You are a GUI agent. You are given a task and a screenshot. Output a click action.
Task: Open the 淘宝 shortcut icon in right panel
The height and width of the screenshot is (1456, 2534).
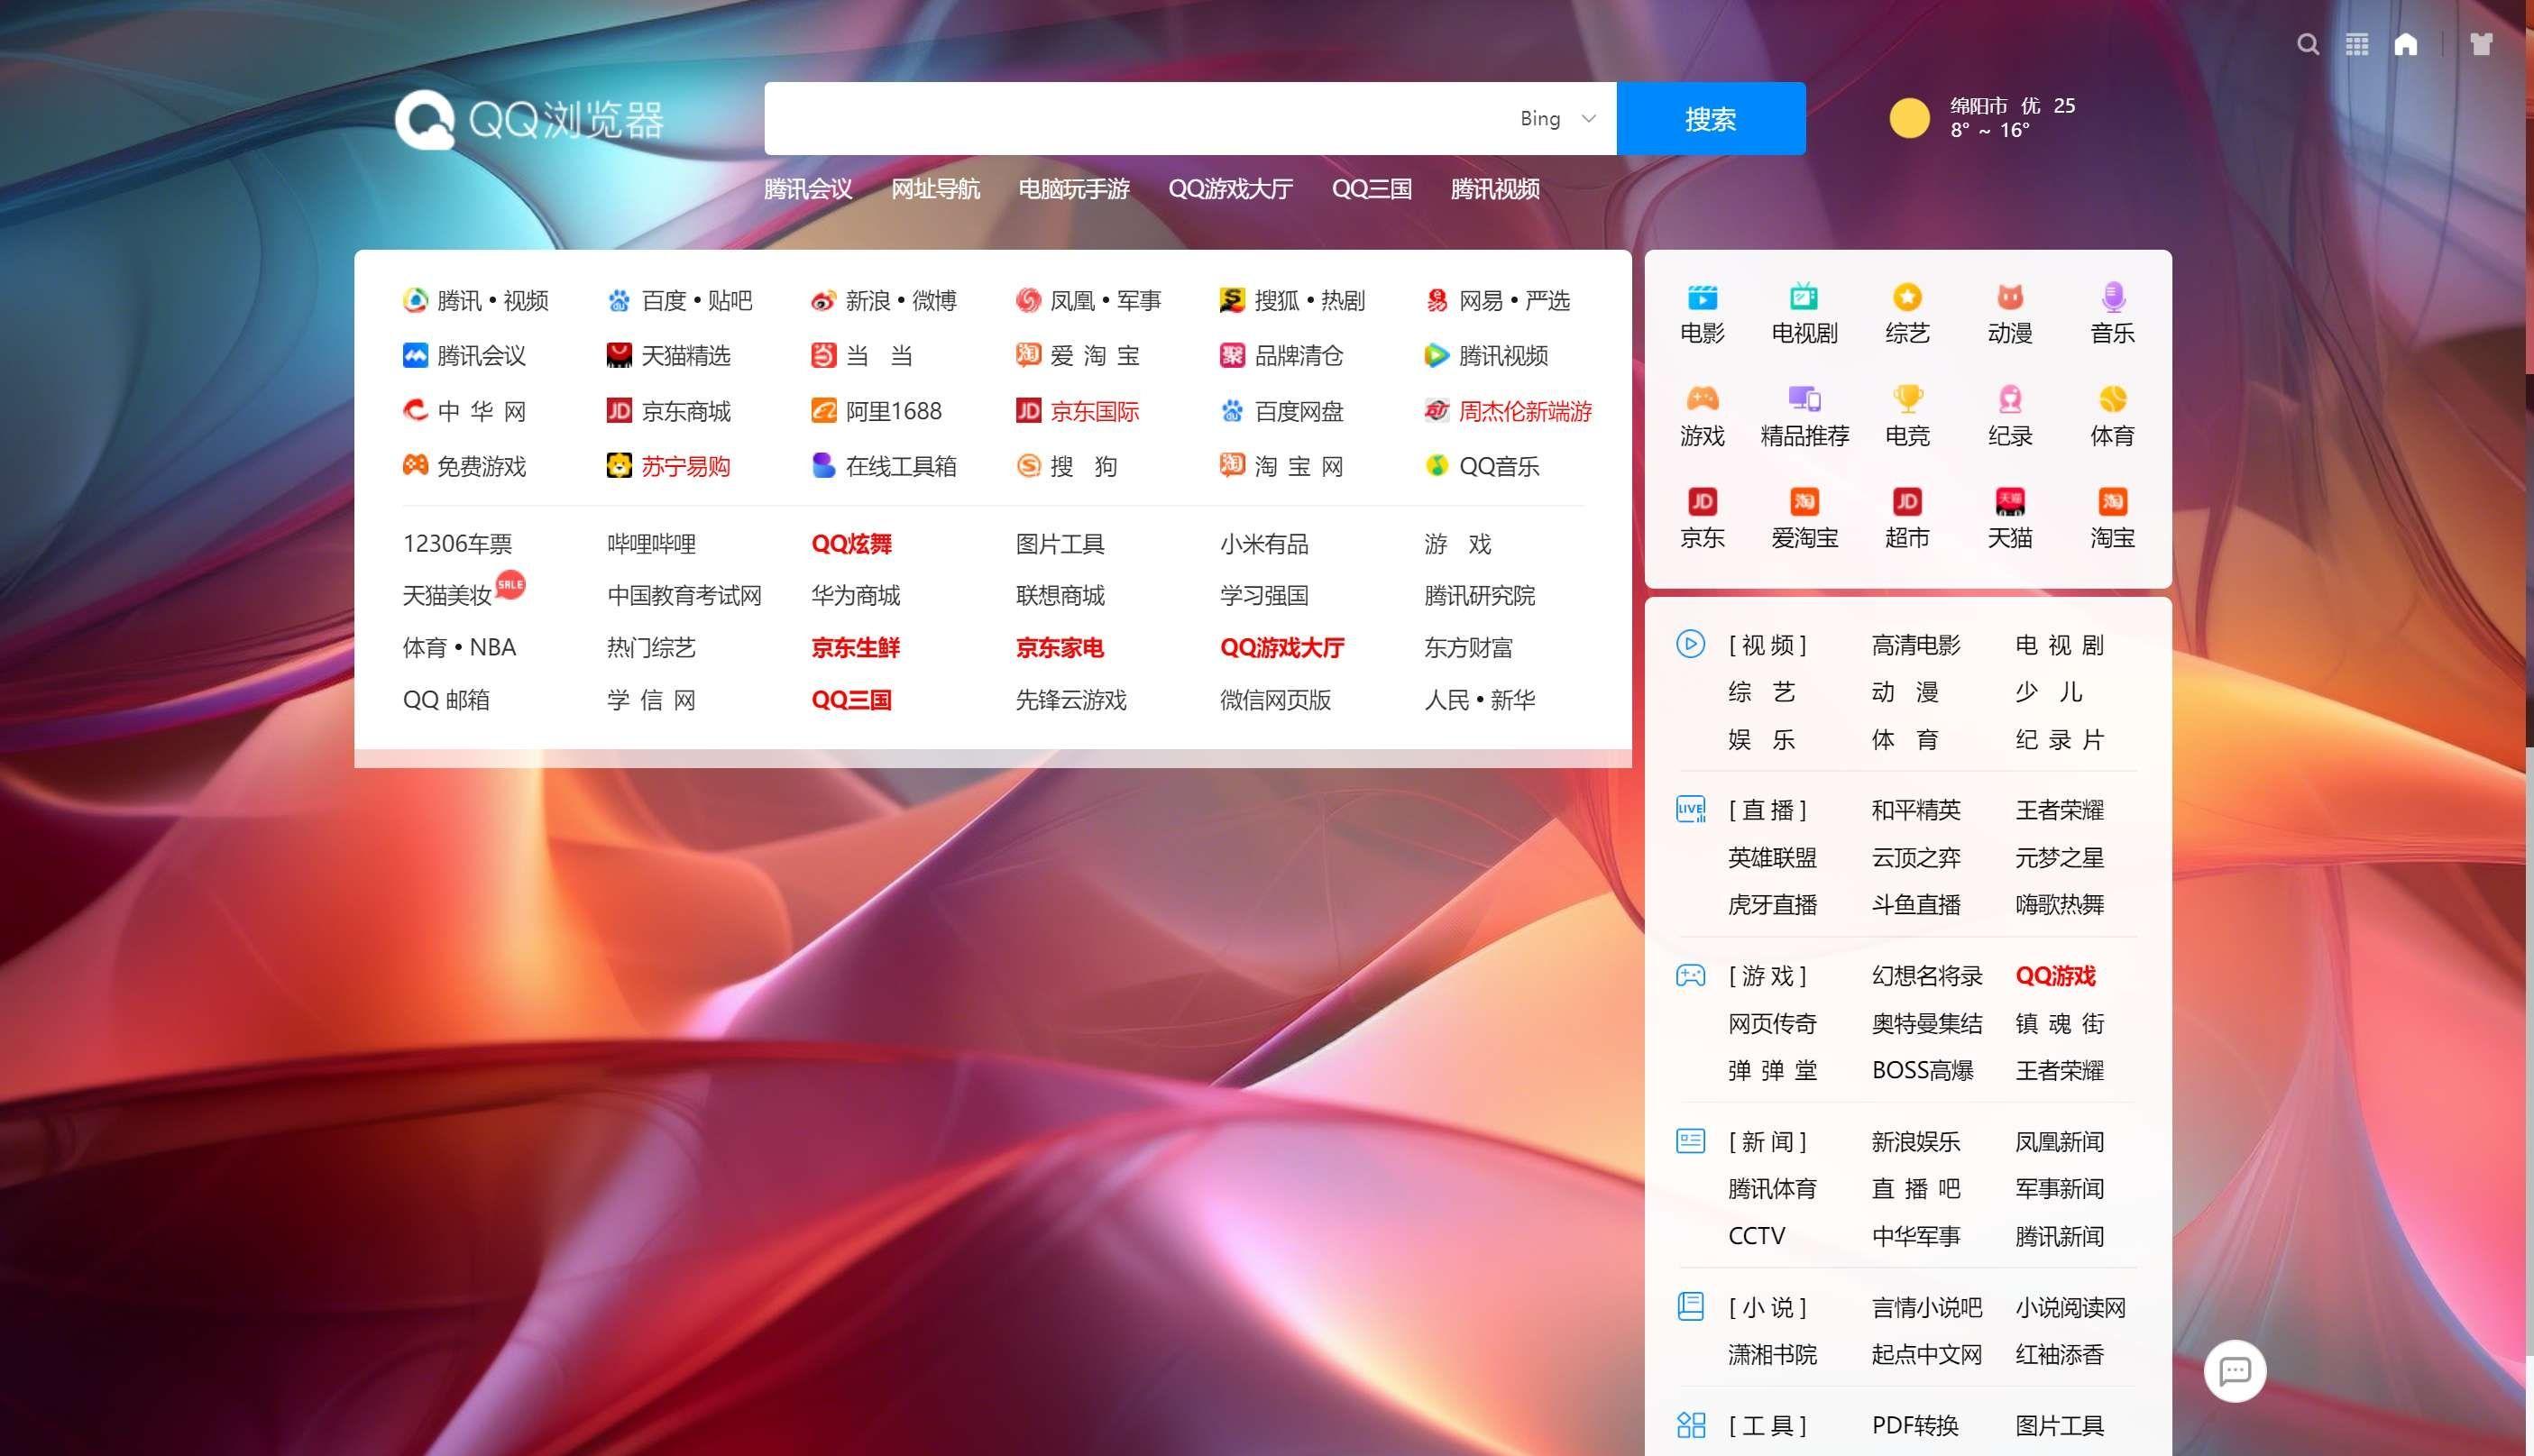pyautogui.click(x=2112, y=502)
